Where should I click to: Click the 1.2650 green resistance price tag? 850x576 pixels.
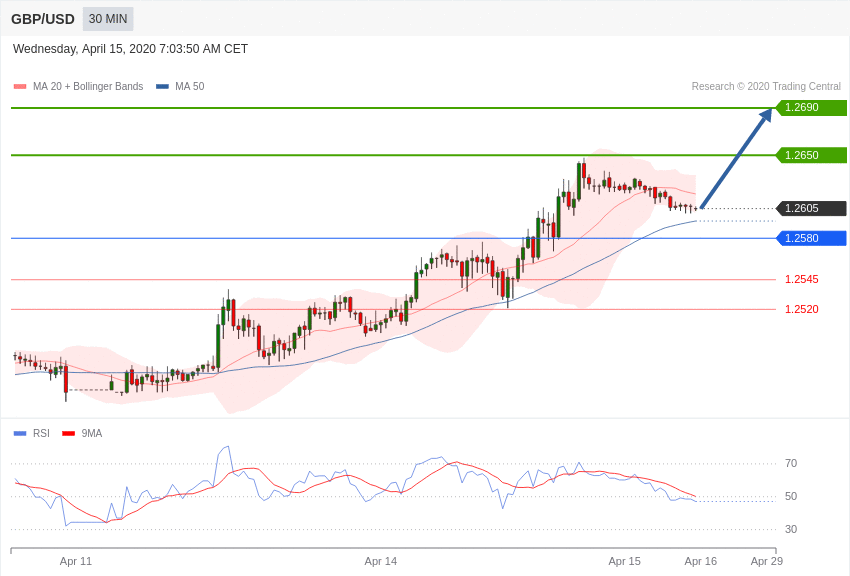point(812,155)
